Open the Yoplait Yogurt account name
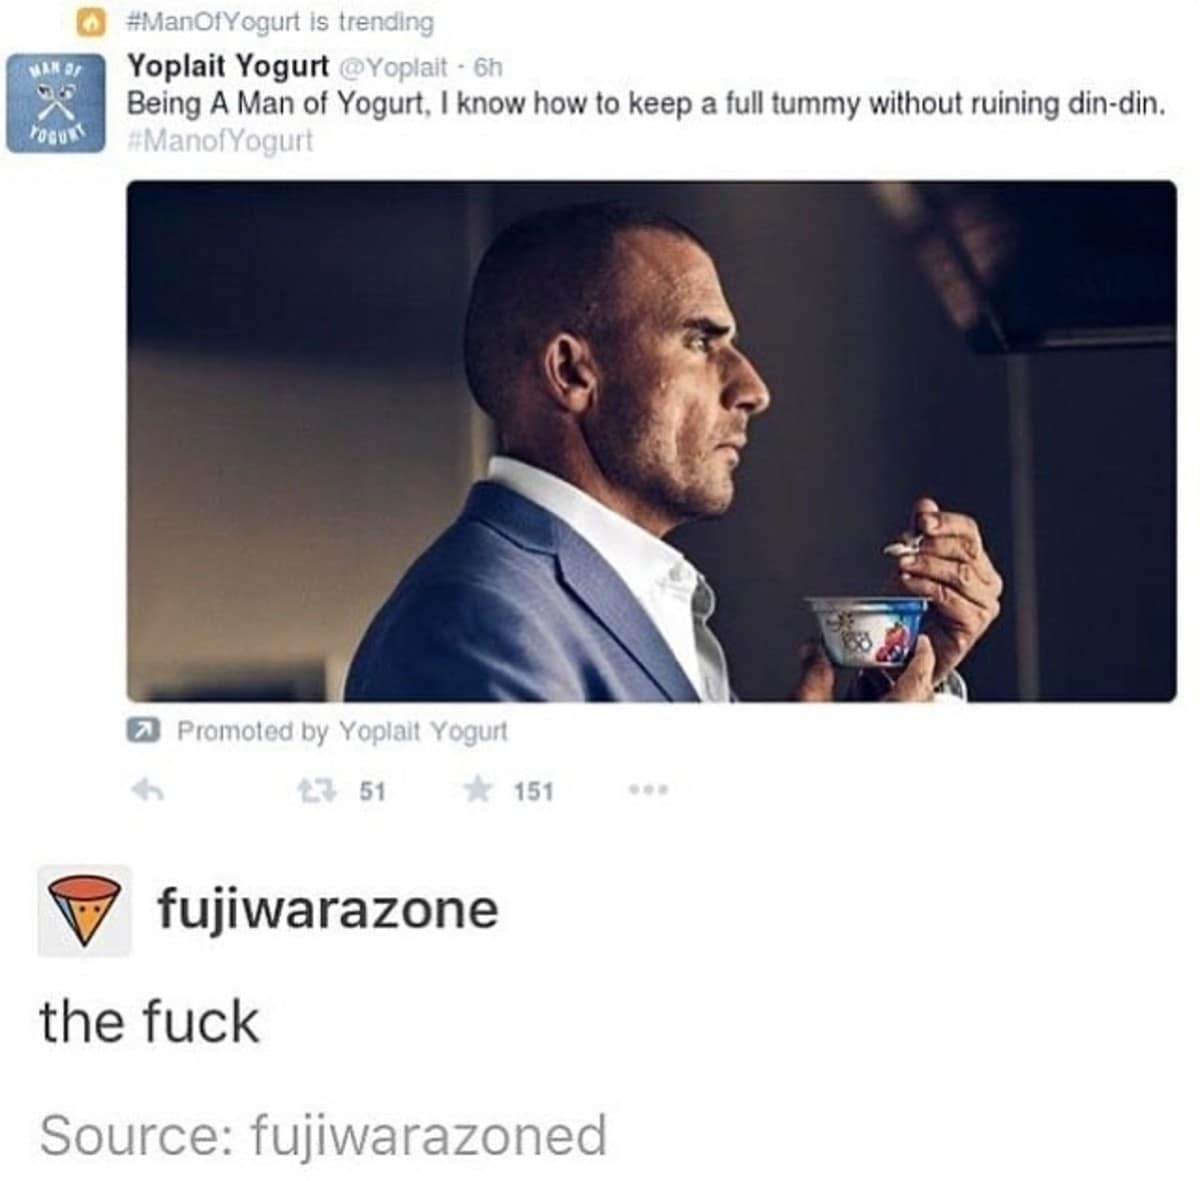The height and width of the screenshot is (1181, 1200). point(228,67)
